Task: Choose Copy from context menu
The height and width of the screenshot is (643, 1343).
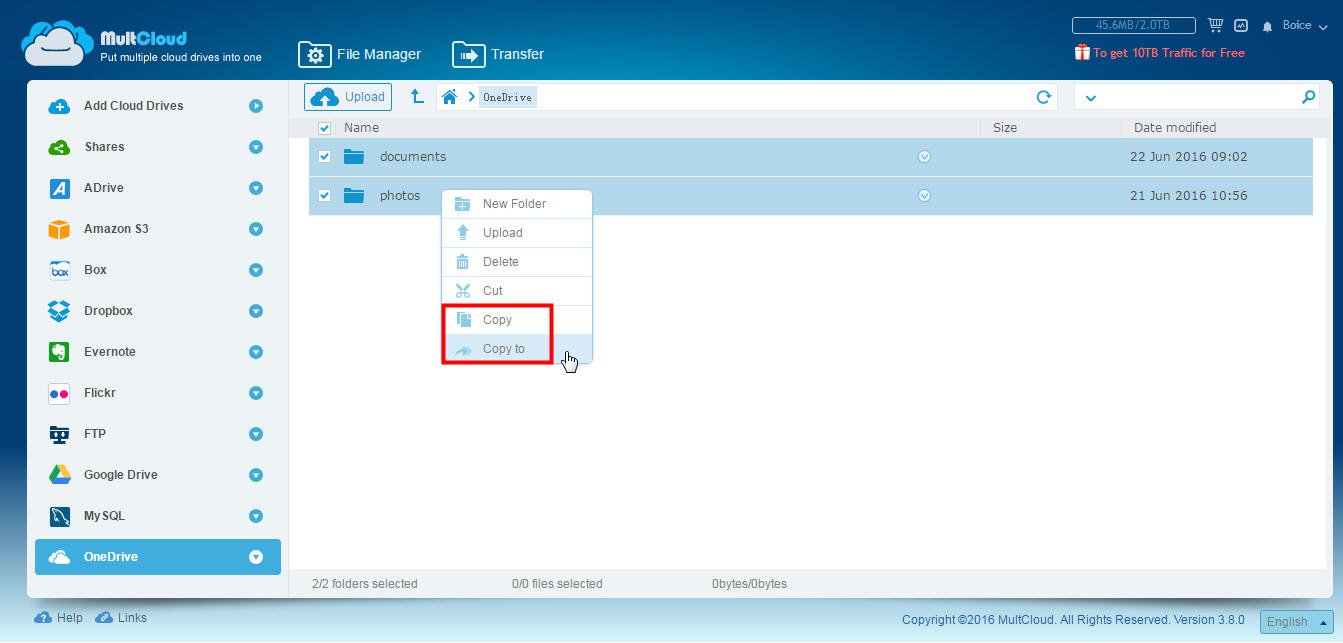Action: click(x=517, y=320)
